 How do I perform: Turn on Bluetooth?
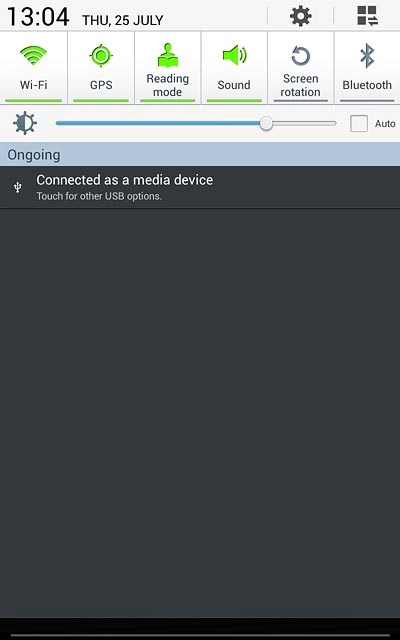point(367,68)
